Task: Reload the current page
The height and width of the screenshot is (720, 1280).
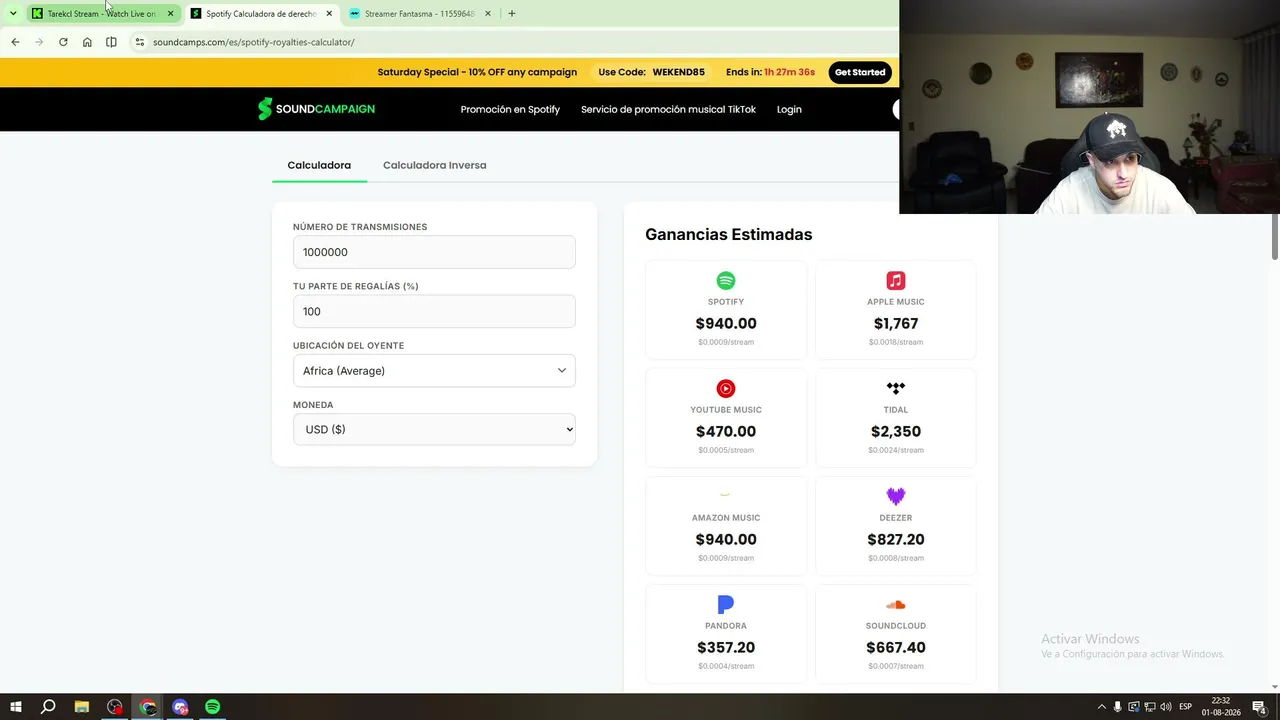Action: tap(63, 42)
